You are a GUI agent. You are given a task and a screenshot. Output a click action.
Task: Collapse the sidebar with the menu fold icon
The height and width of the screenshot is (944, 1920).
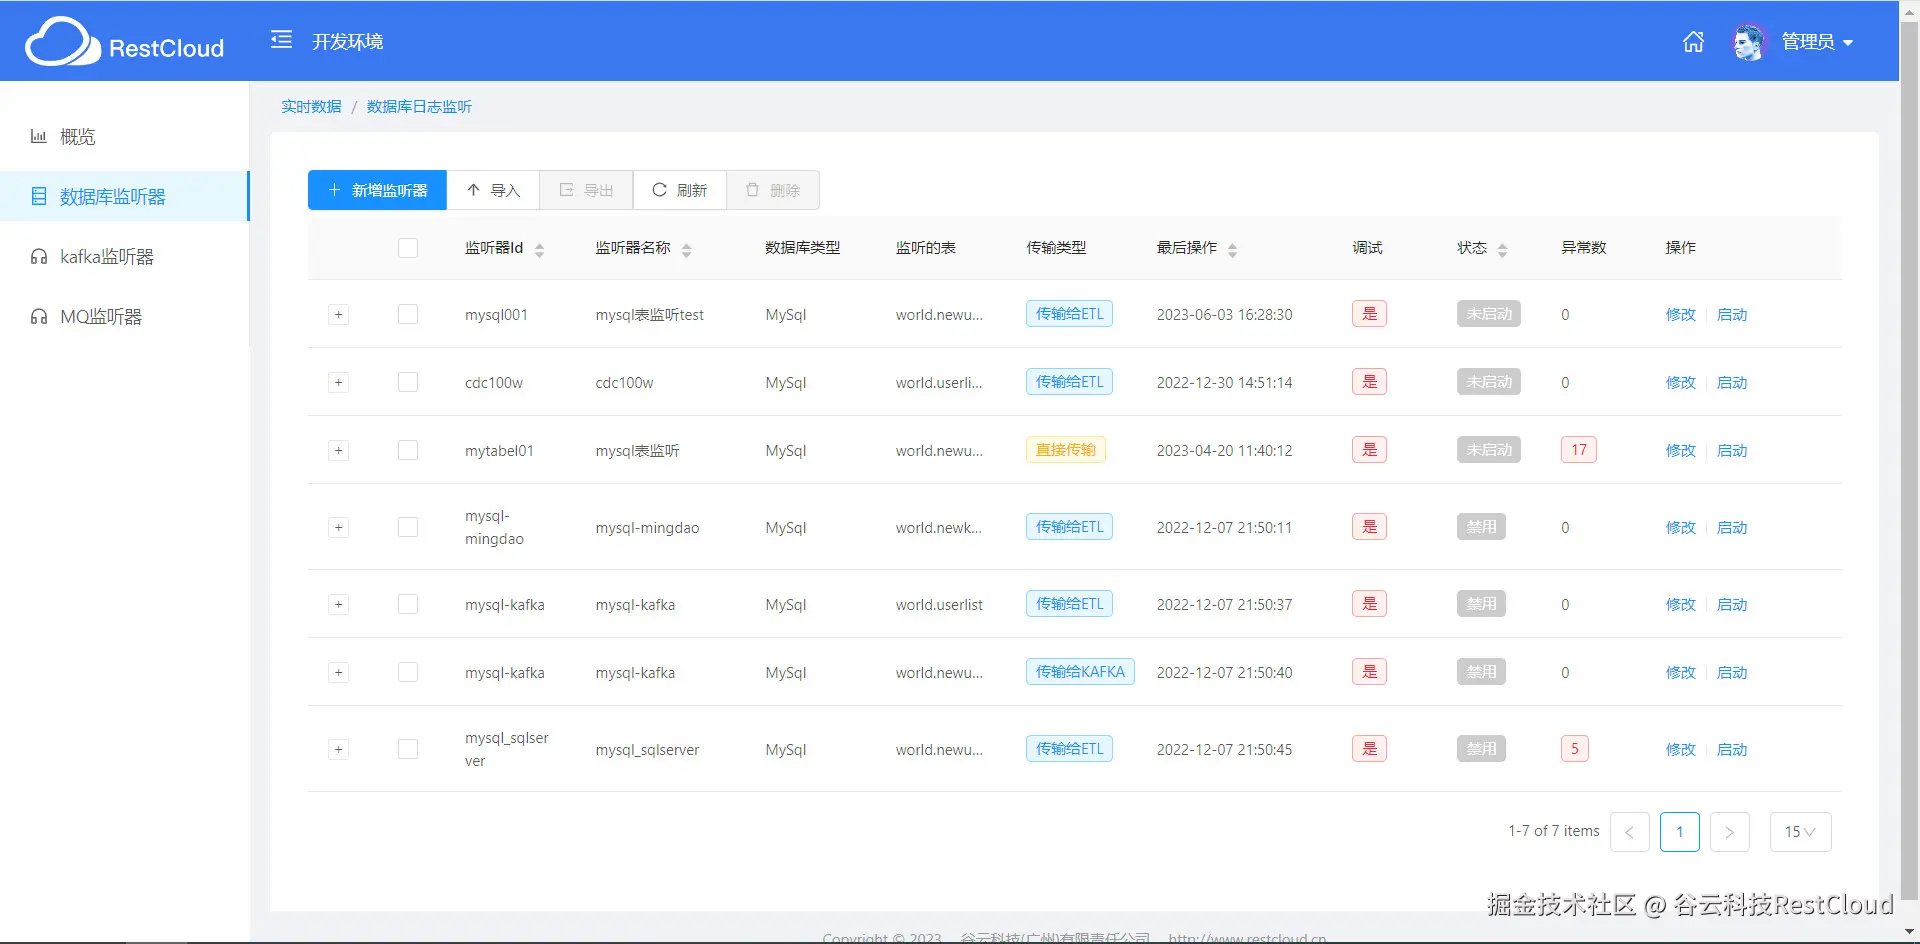(x=281, y=40)
